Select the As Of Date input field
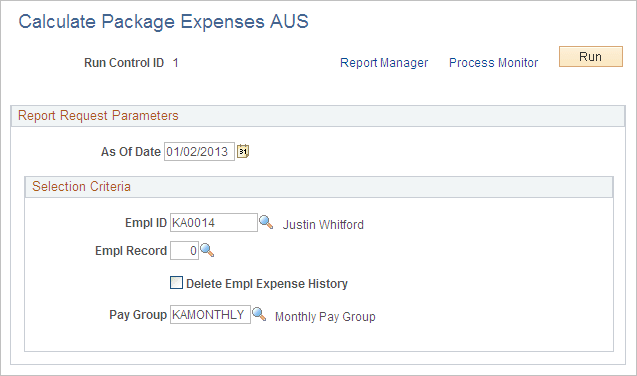This screenshot has height=376, width=637. [199, 151]
